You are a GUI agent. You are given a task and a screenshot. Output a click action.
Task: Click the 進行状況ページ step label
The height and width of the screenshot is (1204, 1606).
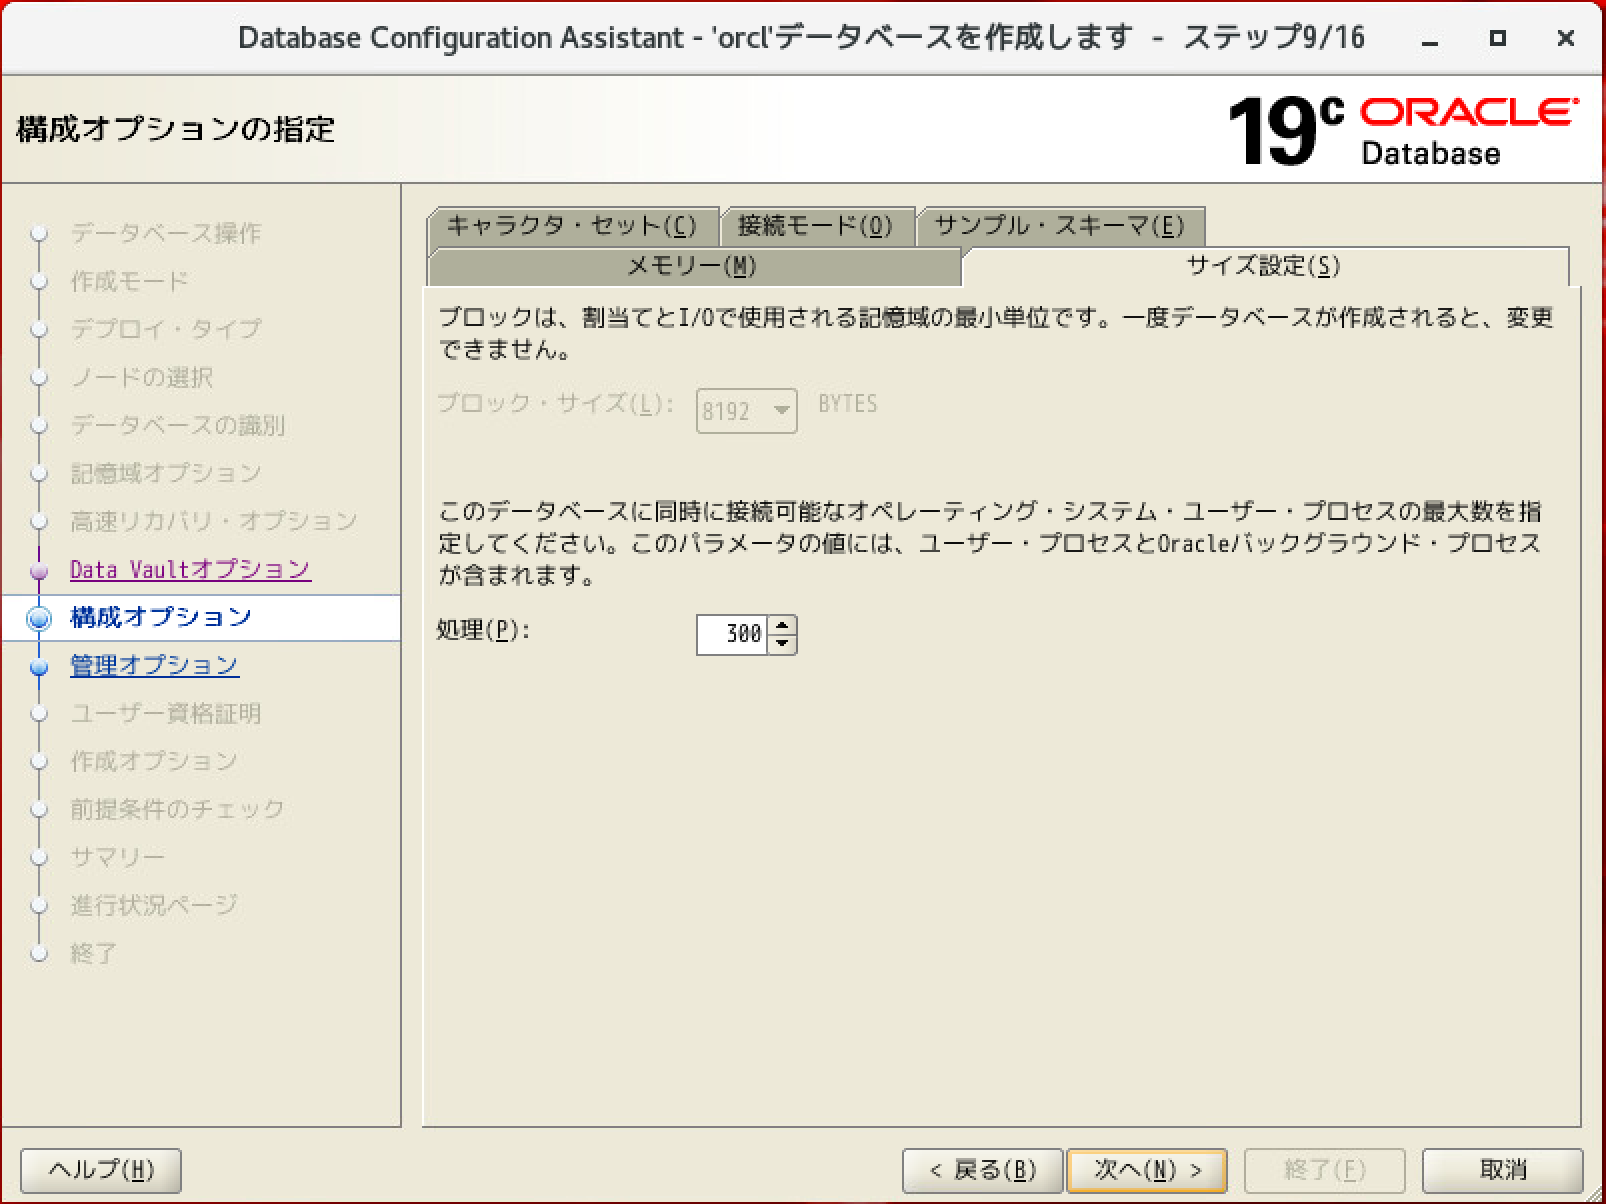click(154, 905)
